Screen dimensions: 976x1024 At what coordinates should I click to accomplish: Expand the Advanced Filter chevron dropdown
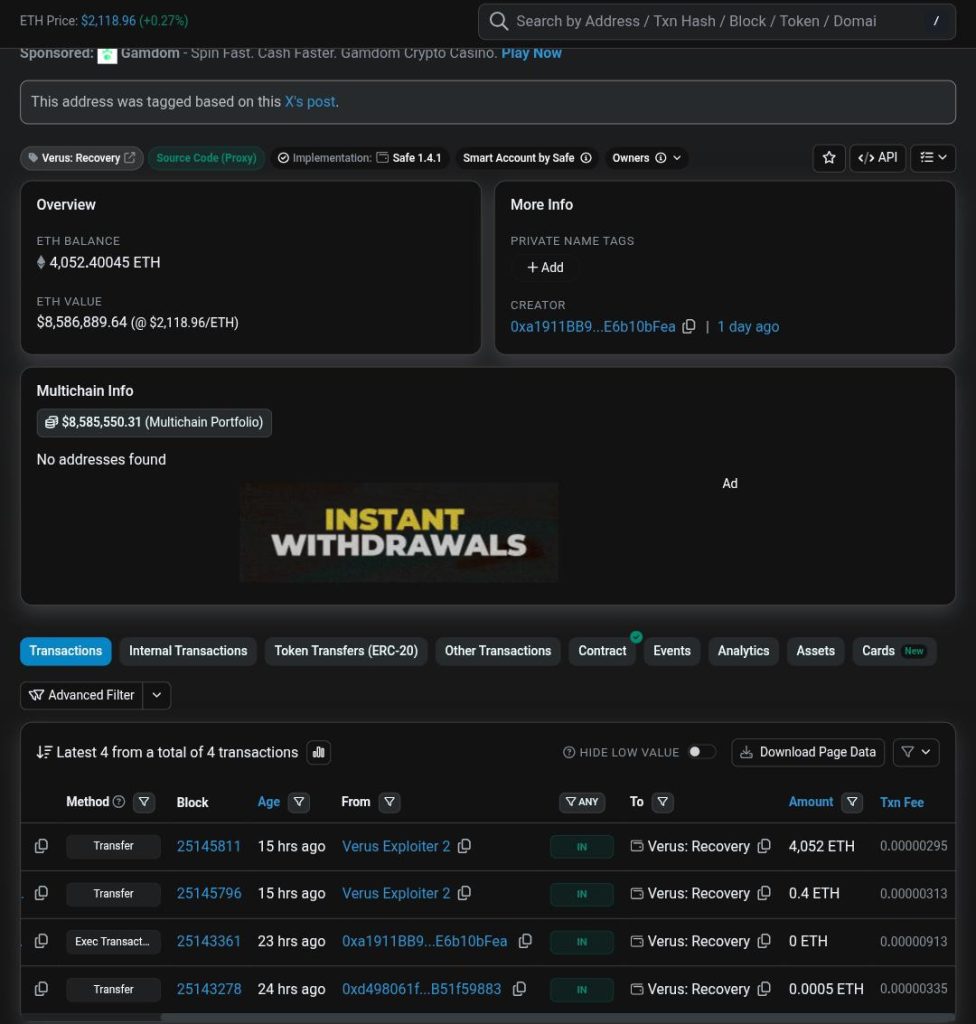(157, 696)
